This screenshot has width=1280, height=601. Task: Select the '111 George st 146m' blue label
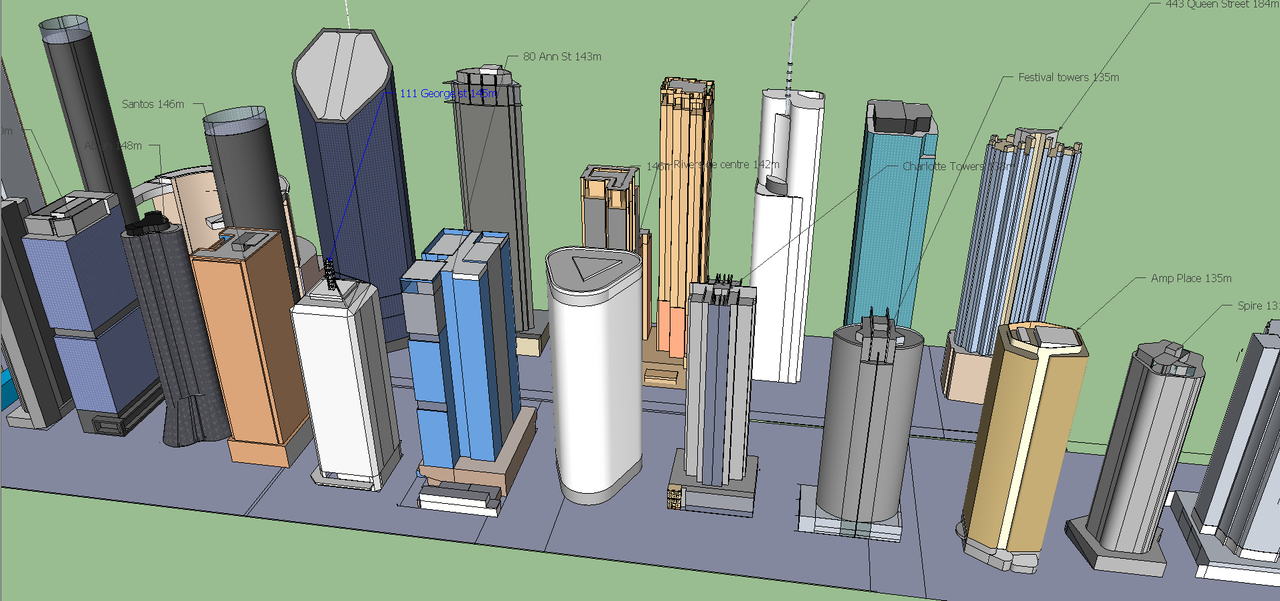click(x=448, y=93)
